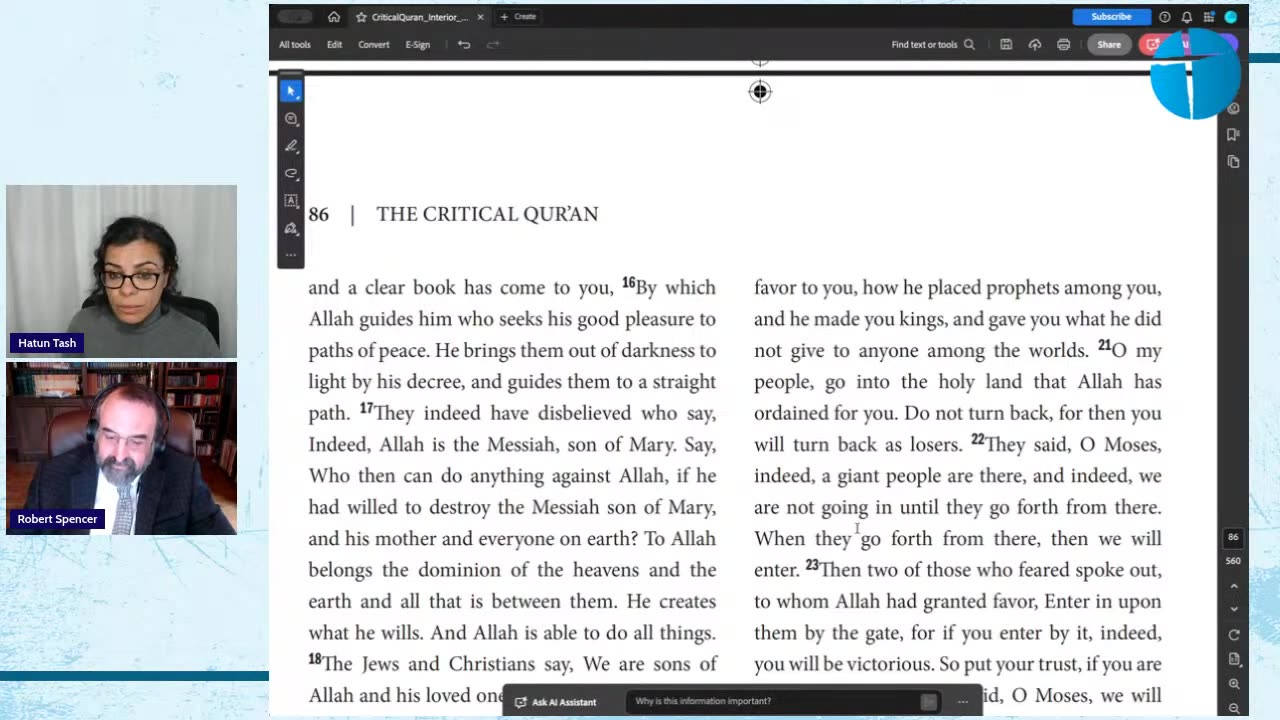Open page display options icon
The width and height of the screenshot is (1280, 720).
[1233, 660]
